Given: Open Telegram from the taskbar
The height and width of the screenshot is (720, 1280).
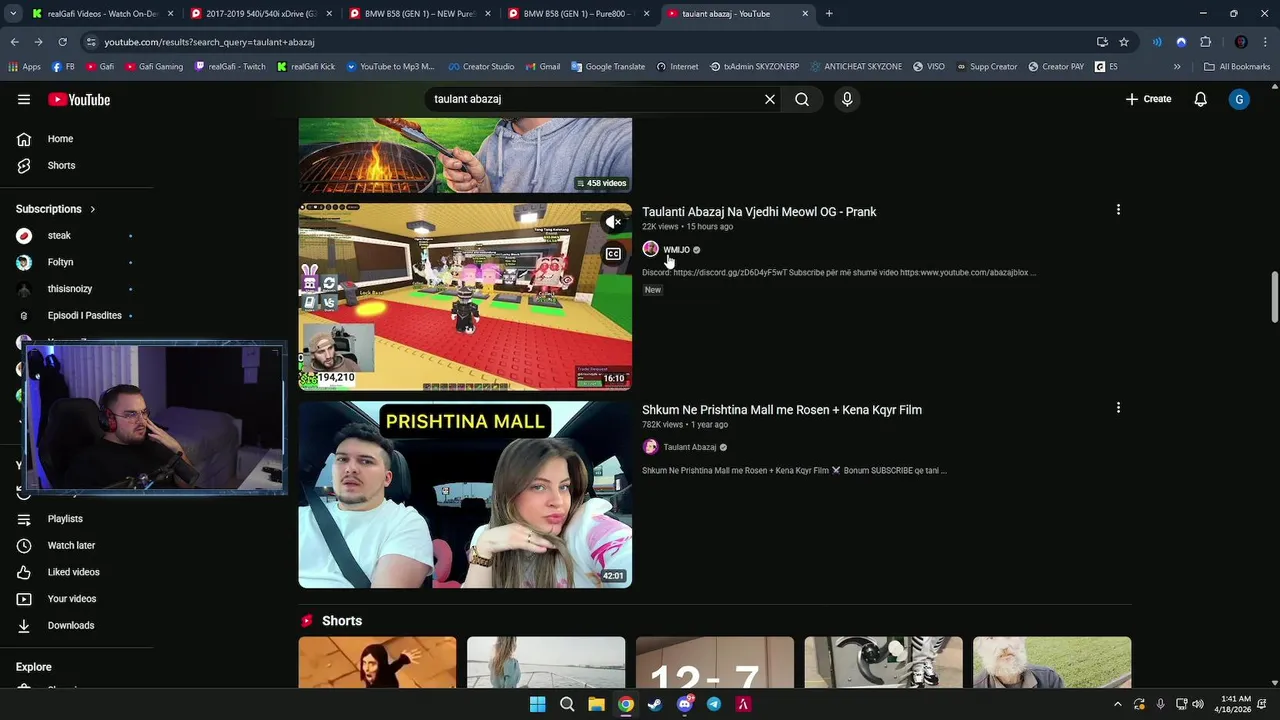Looking at the screenshot, I should click(714, 704).
